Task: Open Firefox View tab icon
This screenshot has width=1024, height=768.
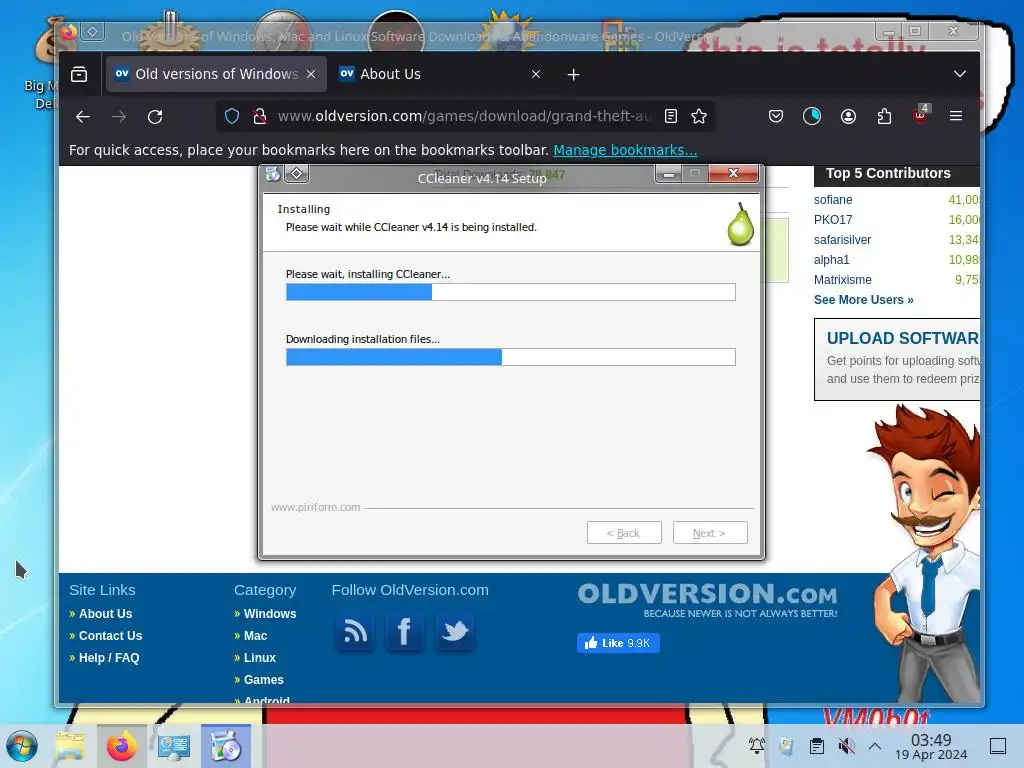Action: click(x=79, y=74)
